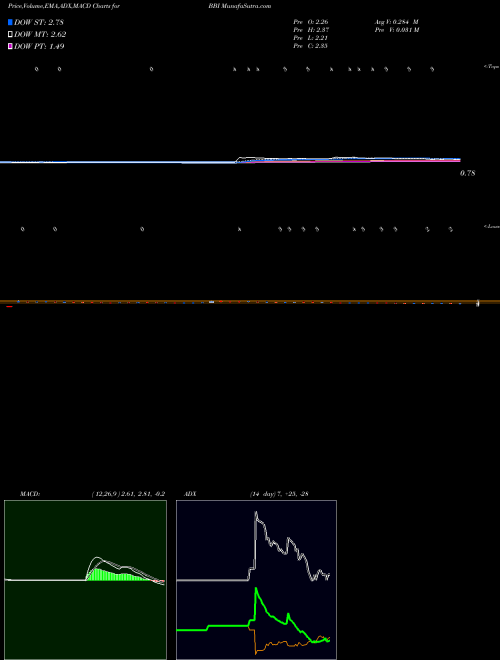The height and width of the screenshot is (660, 500).
Task: Click the ADX panel heading
Action: 190,494
